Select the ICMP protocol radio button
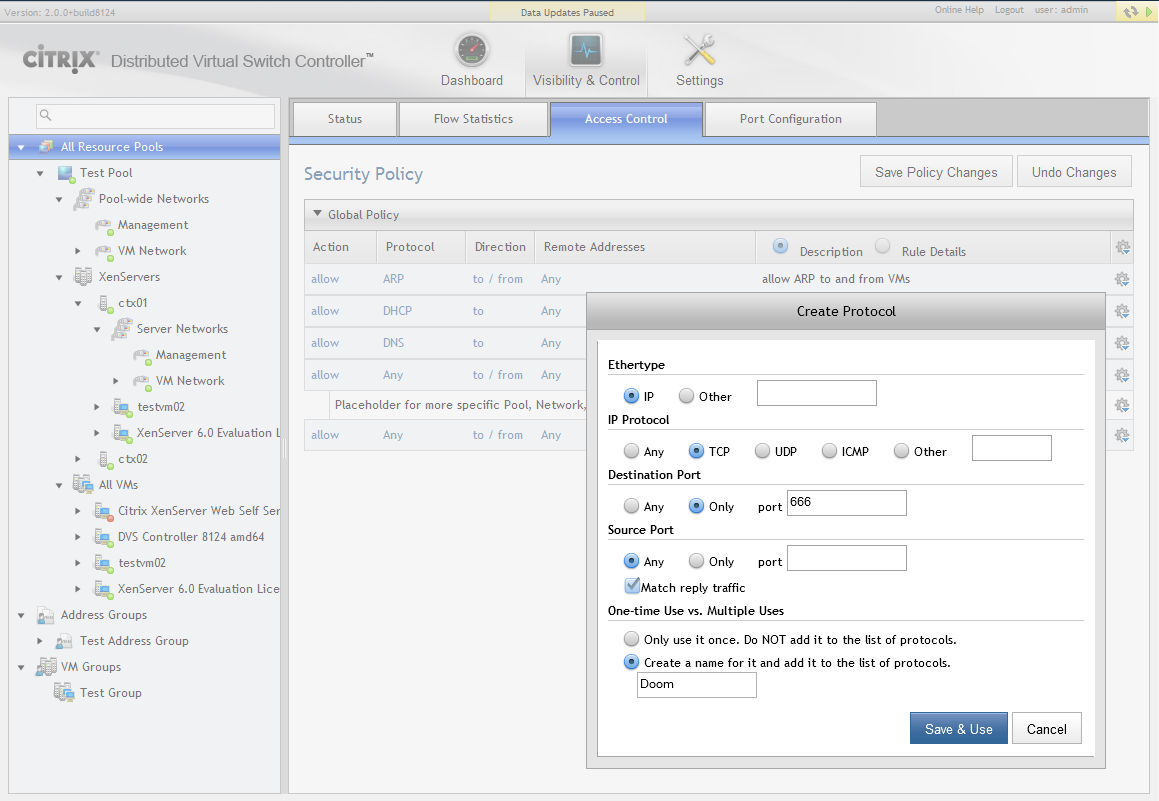The image size is (1159, 801). click(829, 451)
